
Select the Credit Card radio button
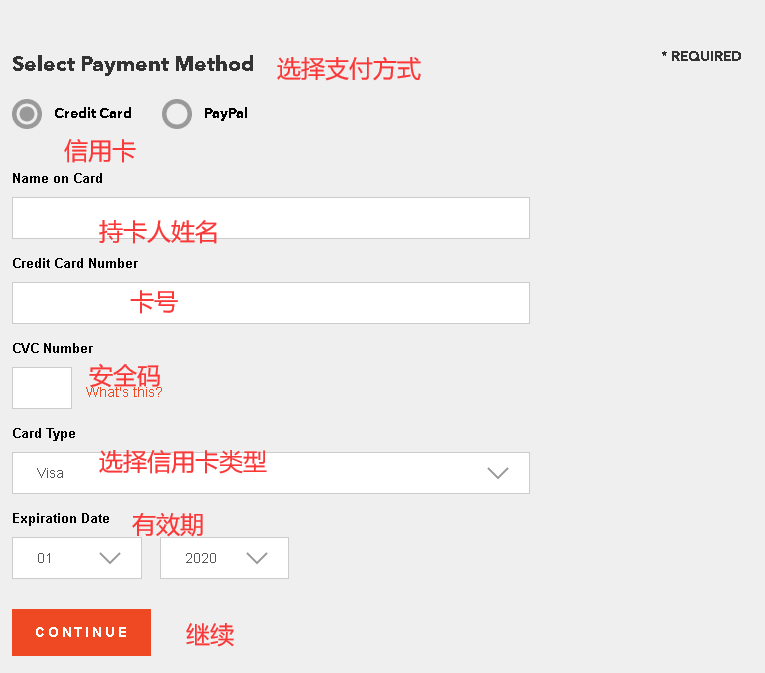[27, 114]
